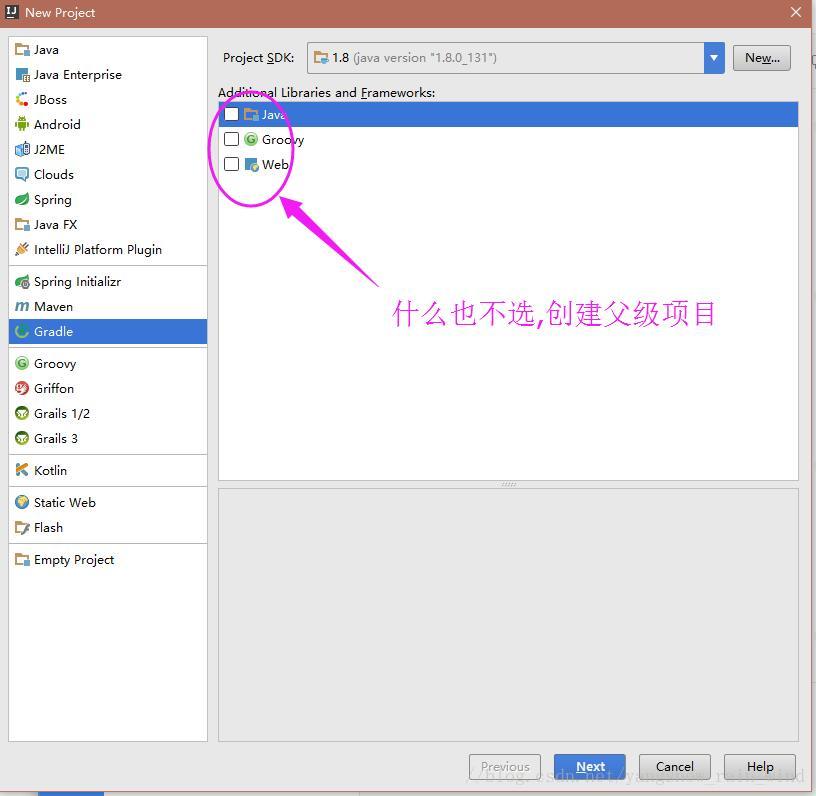Click the Android robot icon
816x796 pixels.
point(22,124)
